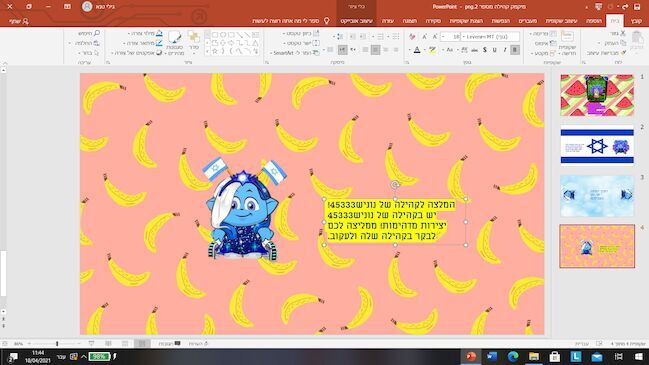Open the File tab

pyautogui.click(x=637, y=21)
